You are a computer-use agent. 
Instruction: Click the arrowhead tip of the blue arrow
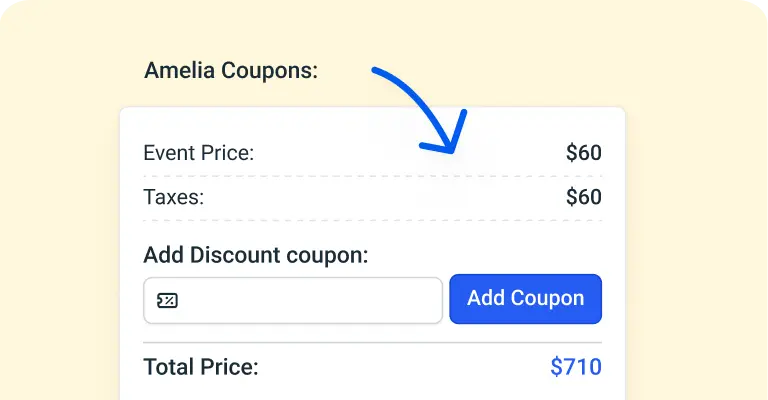tap(451, 150)
